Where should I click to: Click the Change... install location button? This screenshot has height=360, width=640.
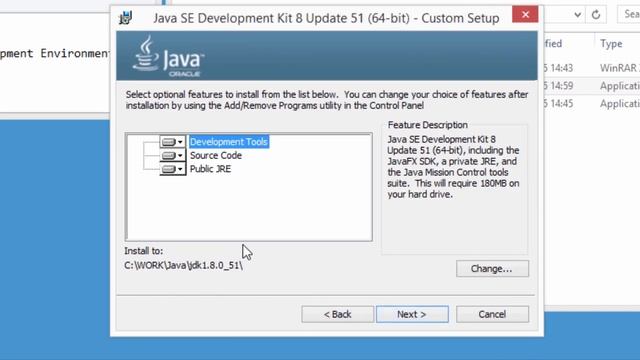pos(492,269)
